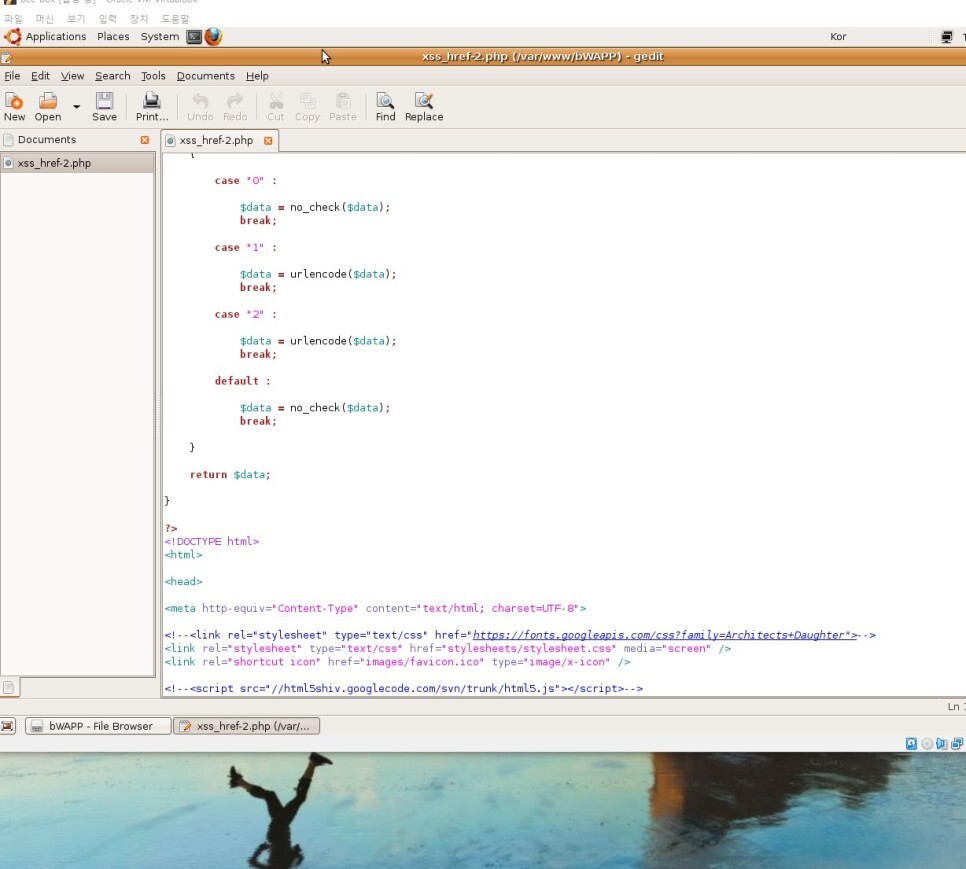
Task: Open the System menu in top panel
Action: [160, 36]
